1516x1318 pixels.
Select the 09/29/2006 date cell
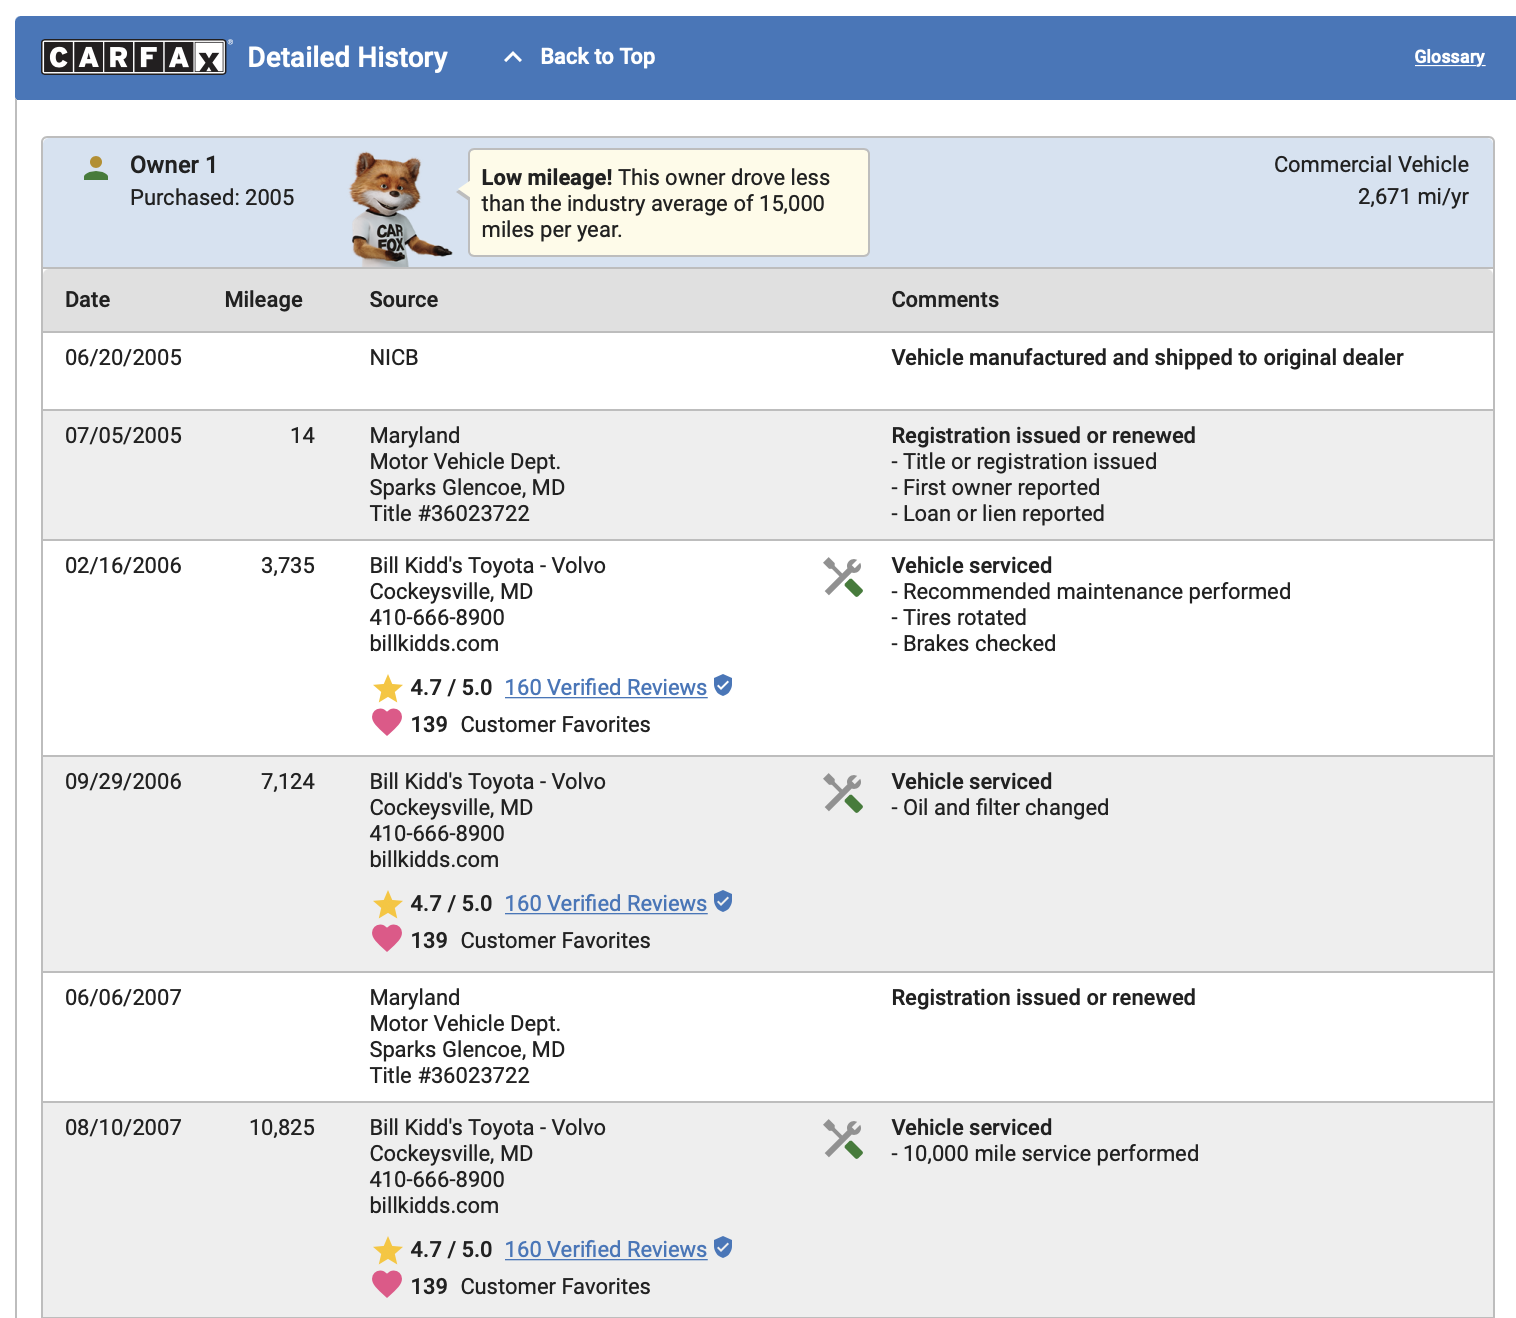point(124,782)
